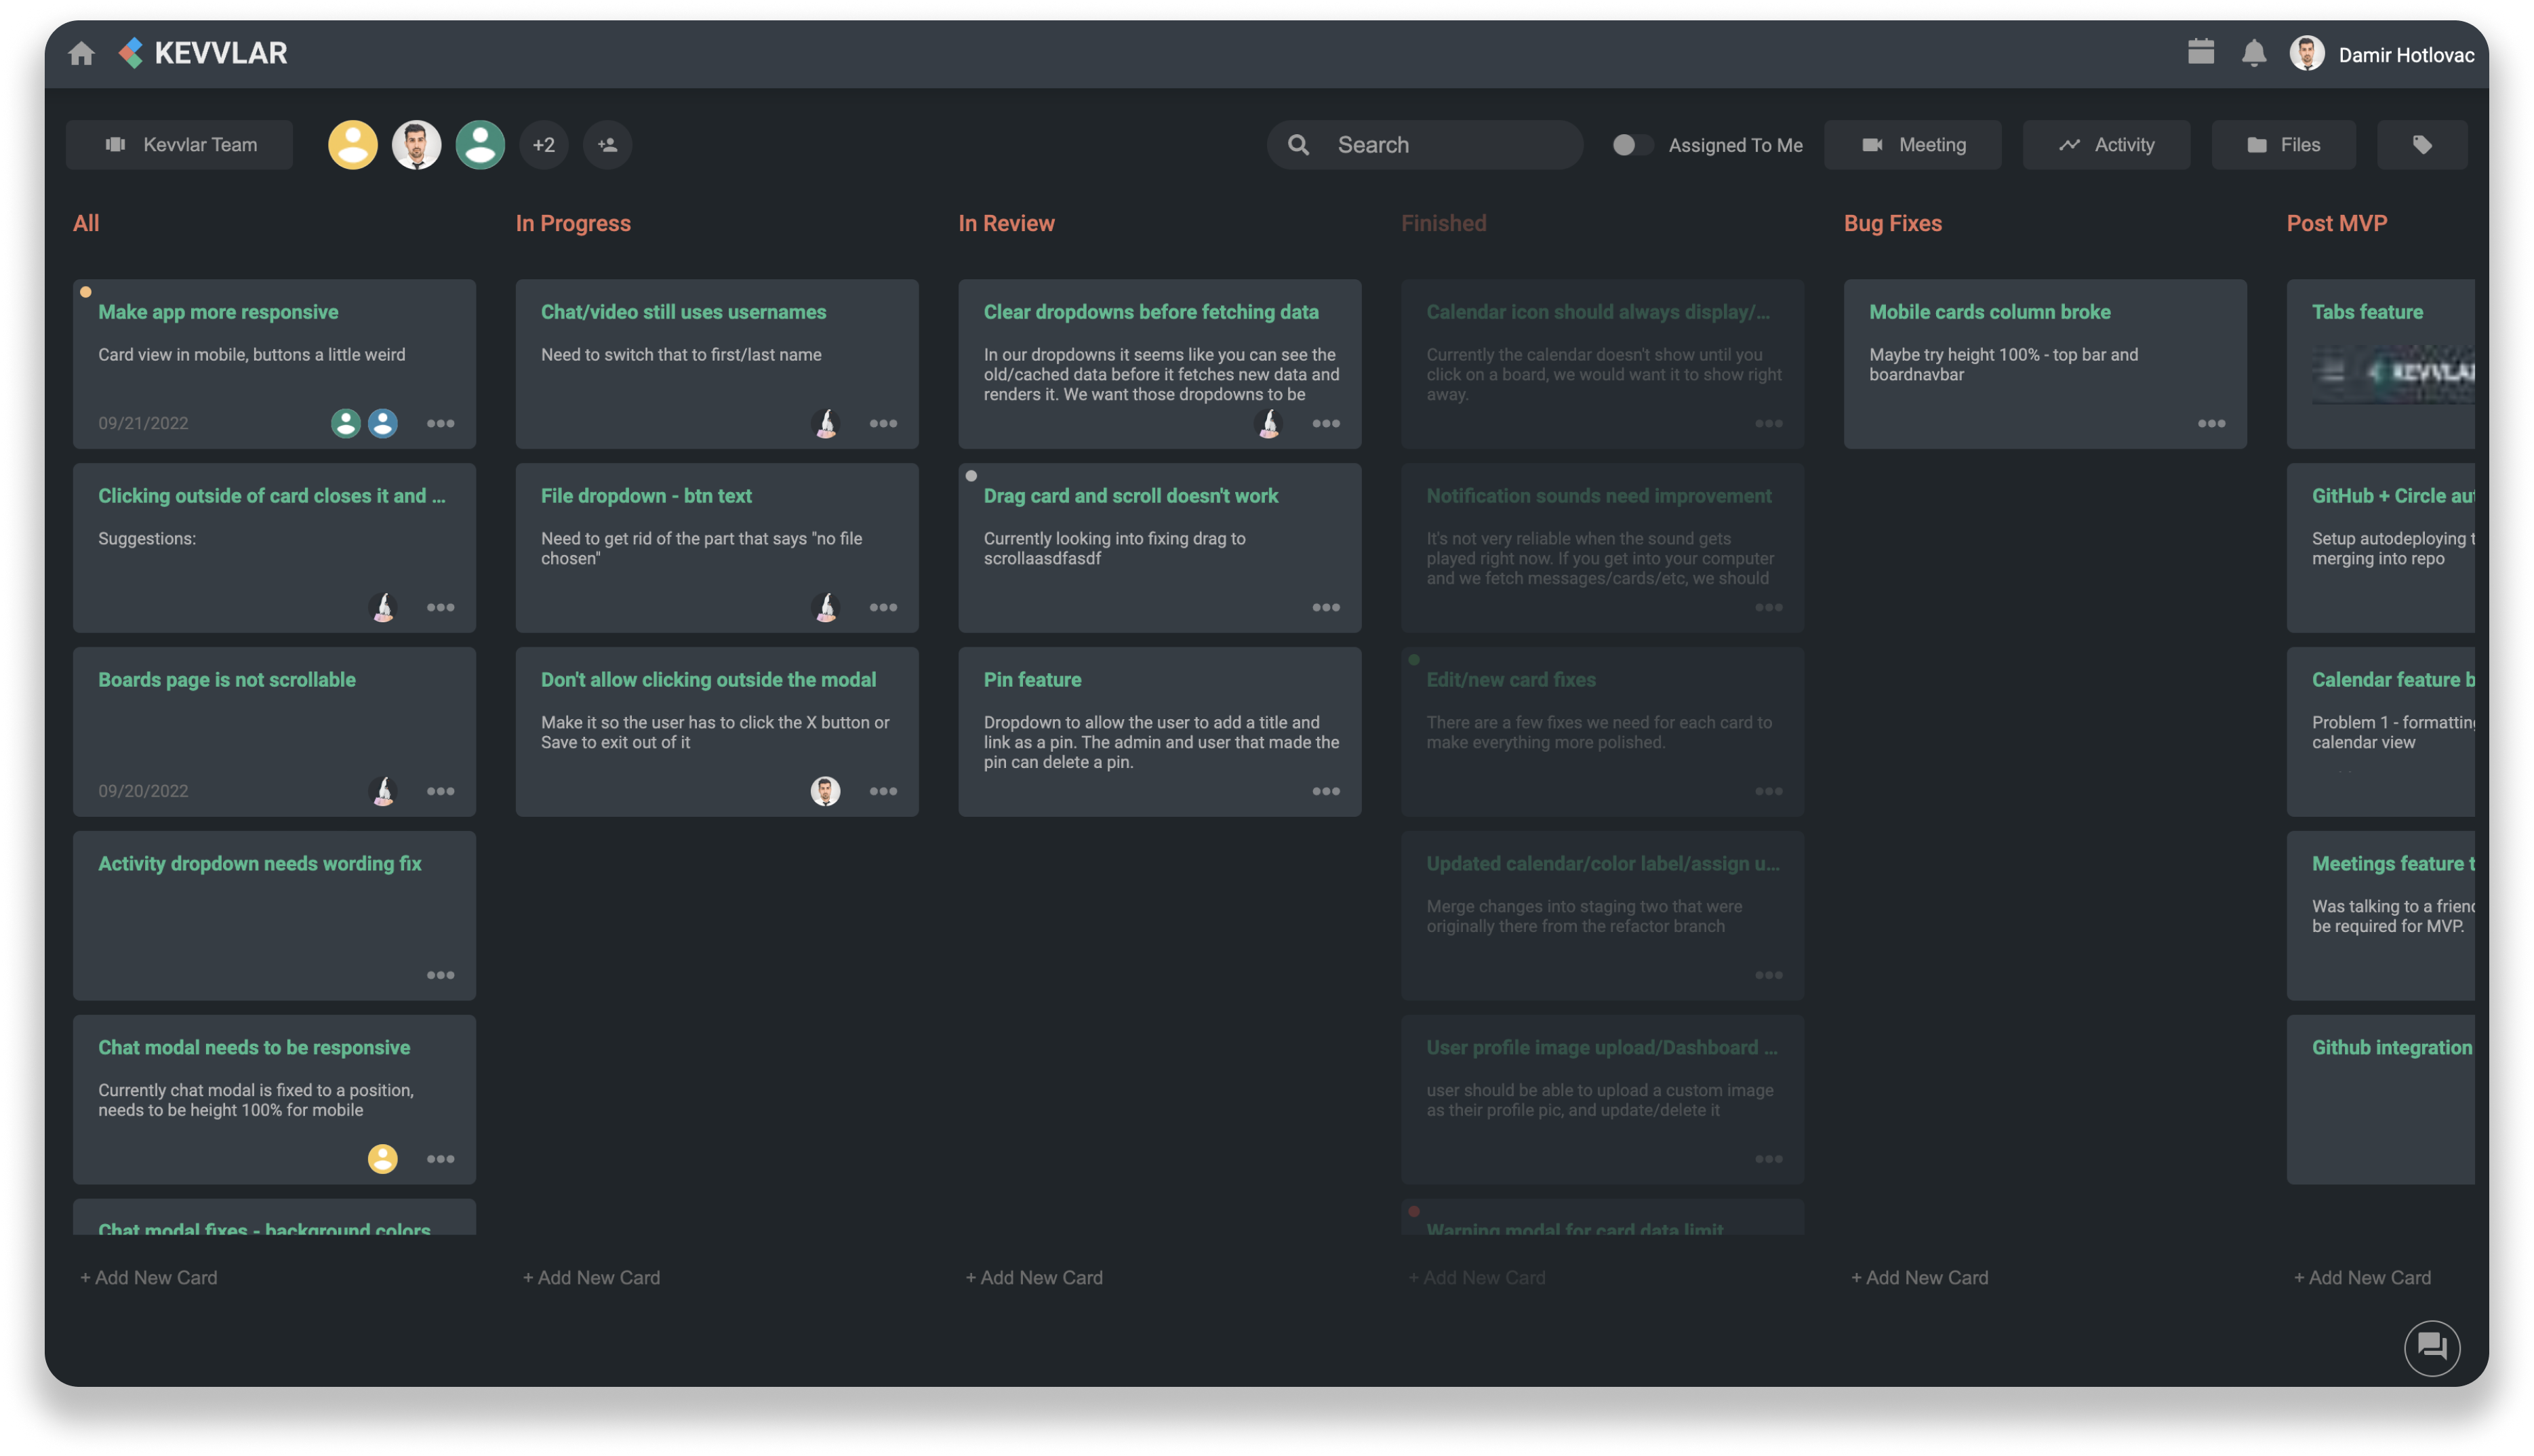The image size is (2534, 1456).
Task: Click orange color label on Make app more responsive
Action: point(86,292)
